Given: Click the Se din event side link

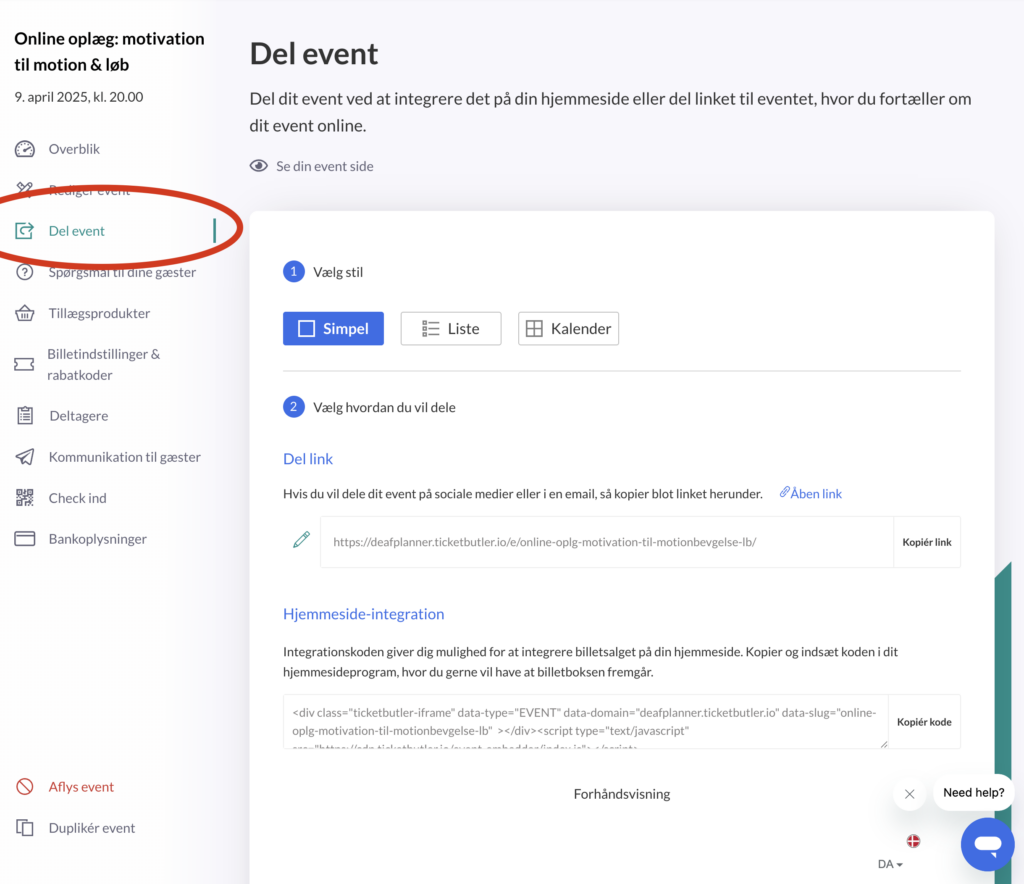Looking at the screenshot, I should pyautogui.click(x=324, y=166).
